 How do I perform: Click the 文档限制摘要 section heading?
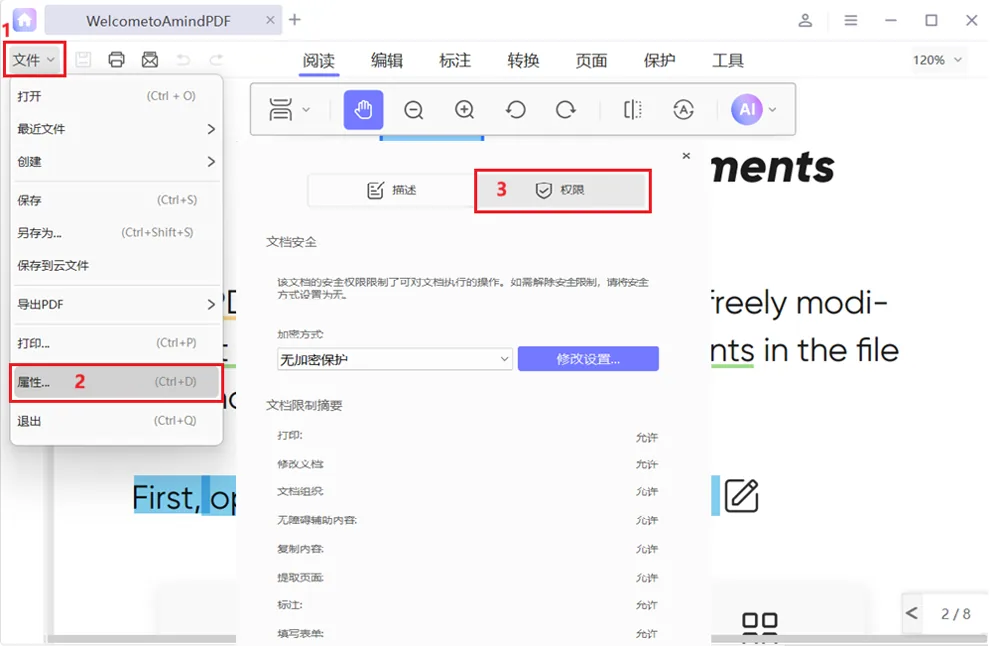point(304,406)
